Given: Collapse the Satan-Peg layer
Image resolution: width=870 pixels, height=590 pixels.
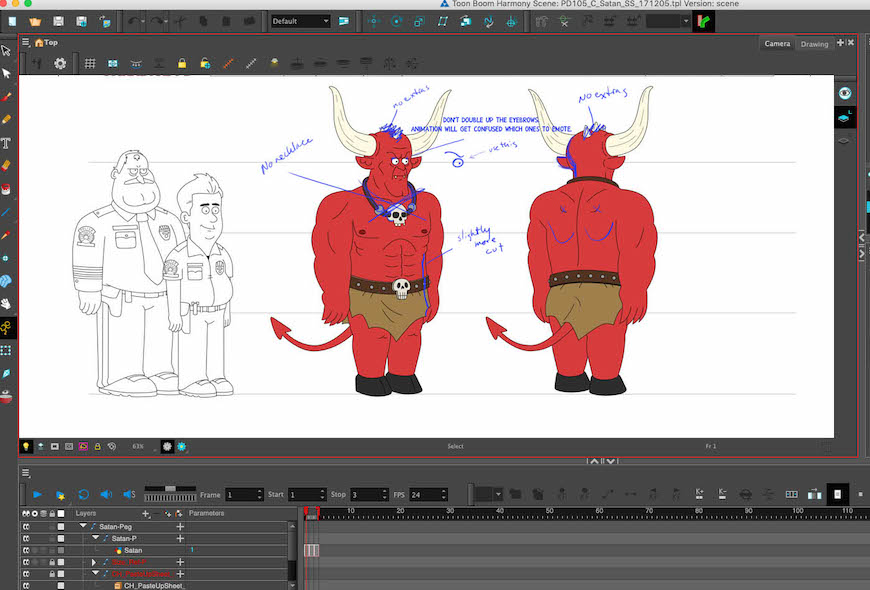Looking at the screenshot, I should [x=83, y=526].
